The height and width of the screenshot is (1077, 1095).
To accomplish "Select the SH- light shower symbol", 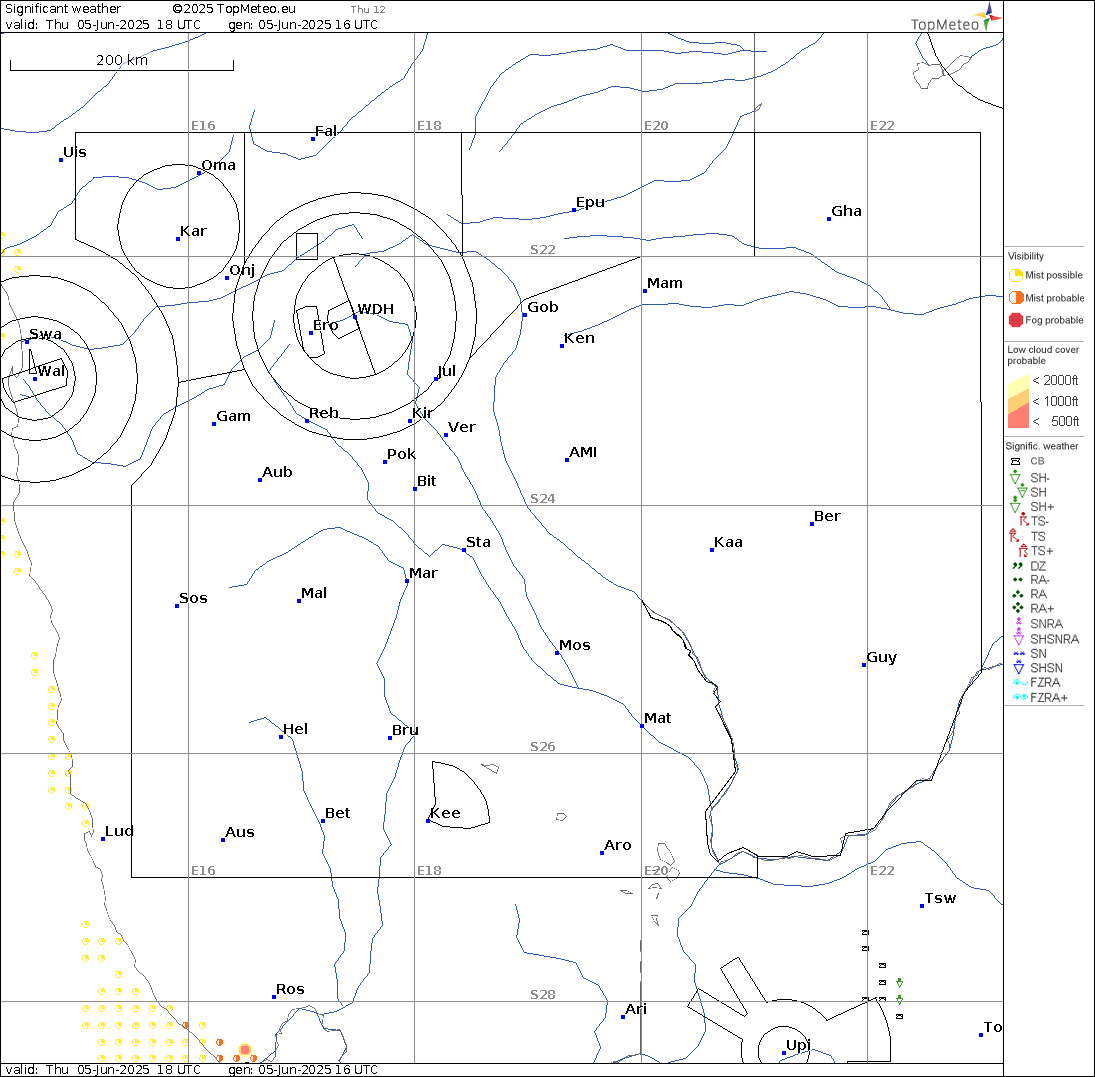I will coord(1015,478).
